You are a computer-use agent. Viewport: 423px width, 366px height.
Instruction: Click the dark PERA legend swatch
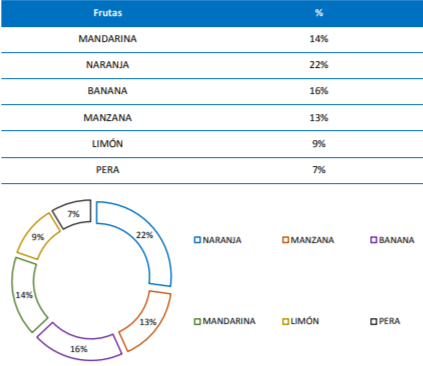point(374,321)
